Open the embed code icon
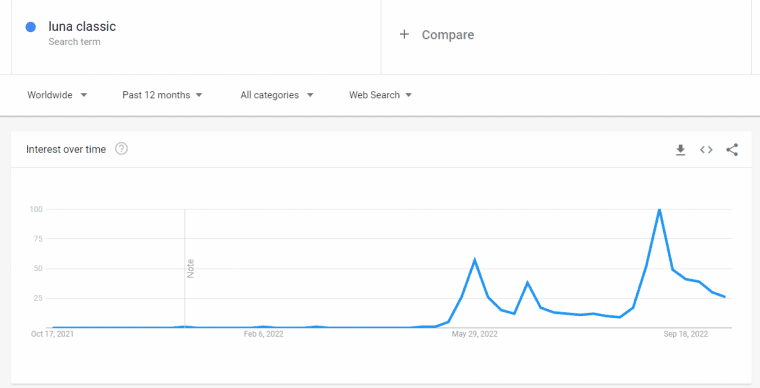760x388 pixels. [706, 150]
